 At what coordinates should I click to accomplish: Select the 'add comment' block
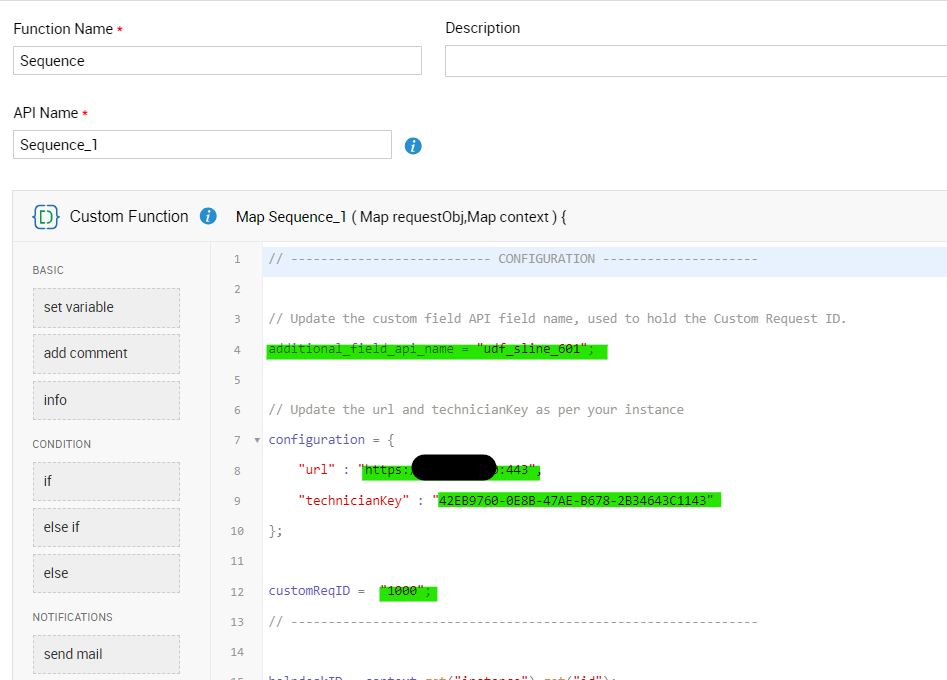[x=106, y=354]
